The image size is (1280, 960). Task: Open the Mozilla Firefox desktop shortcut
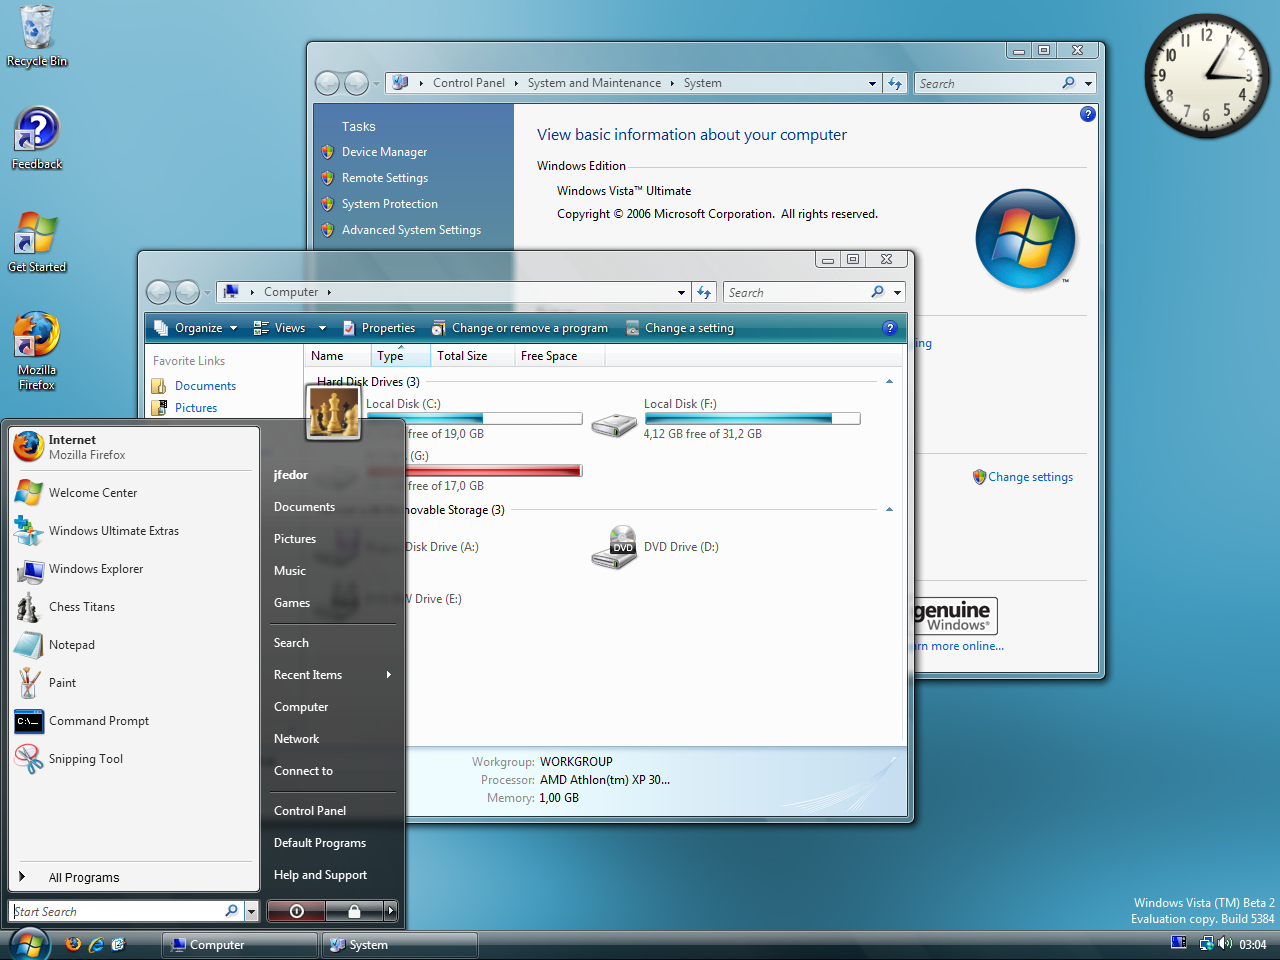37,350
